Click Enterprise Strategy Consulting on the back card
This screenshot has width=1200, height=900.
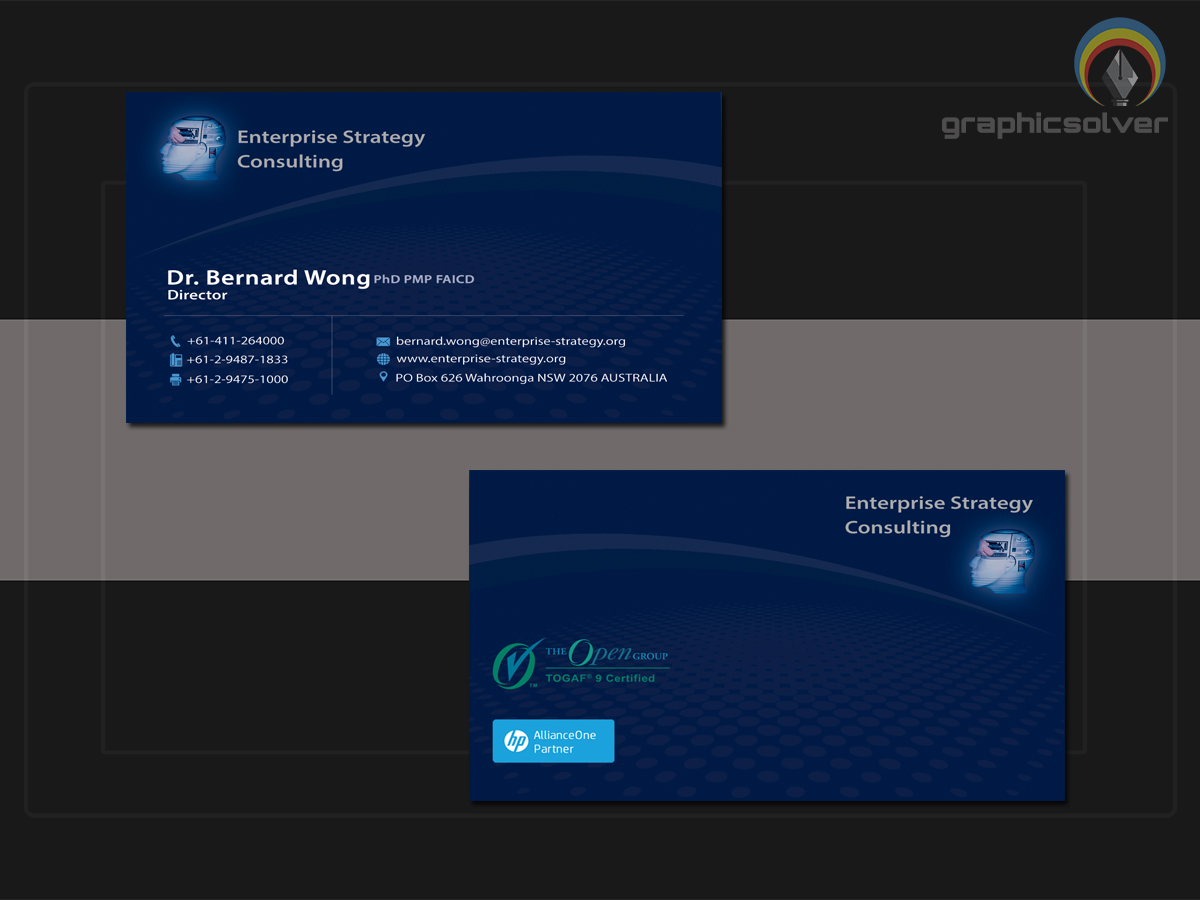pyautogui.click(x=939, y=515)
